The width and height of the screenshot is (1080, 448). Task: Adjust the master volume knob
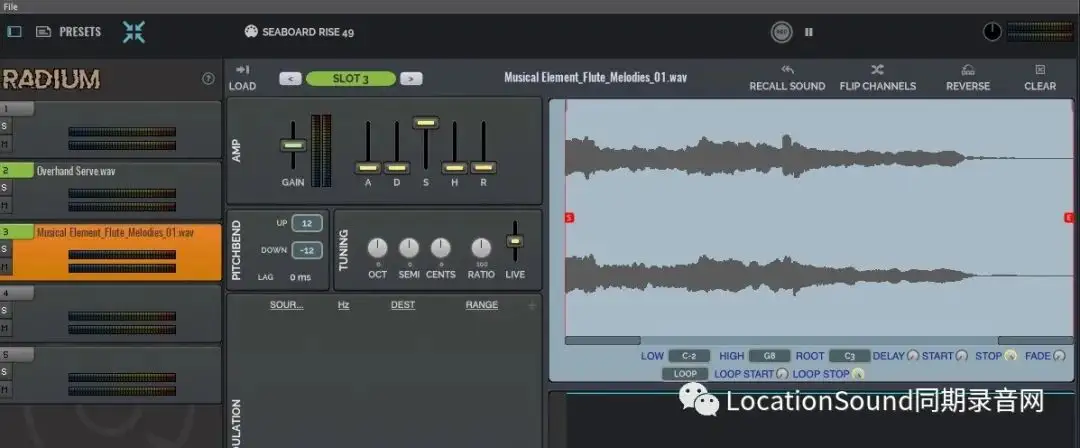992,32
